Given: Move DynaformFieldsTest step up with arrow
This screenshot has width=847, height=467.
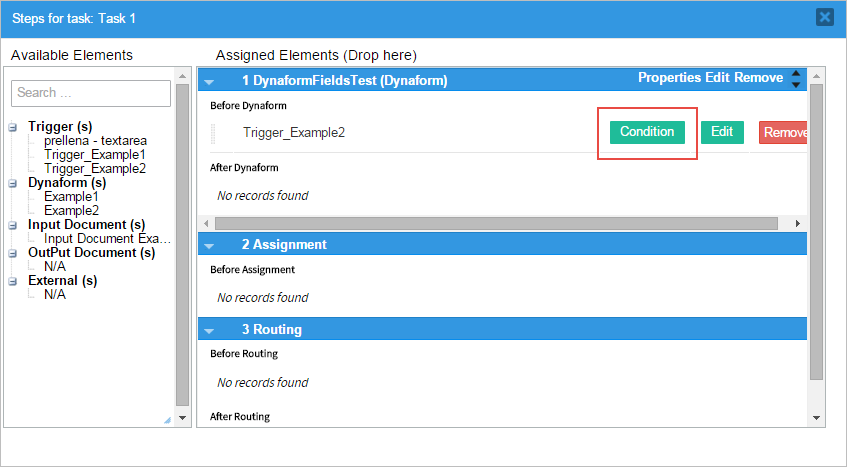Looking at the screenshot, I should pyautogui.click(x=796, y=73).
